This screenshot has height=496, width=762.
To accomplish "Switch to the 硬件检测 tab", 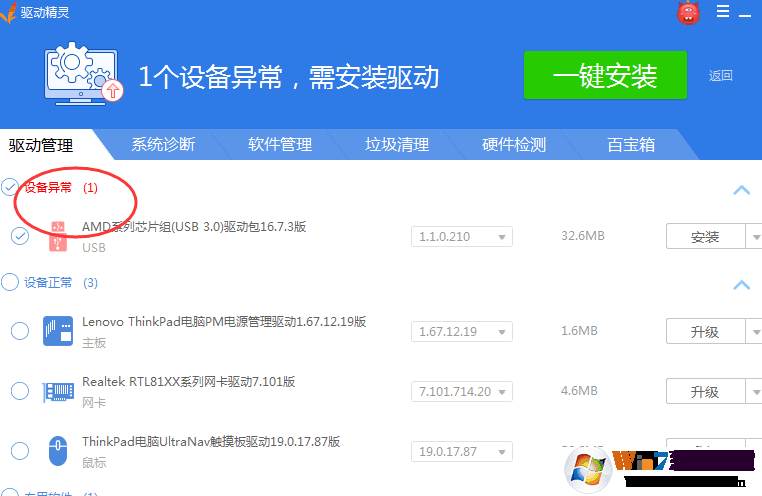I will [x=514, y=144].
